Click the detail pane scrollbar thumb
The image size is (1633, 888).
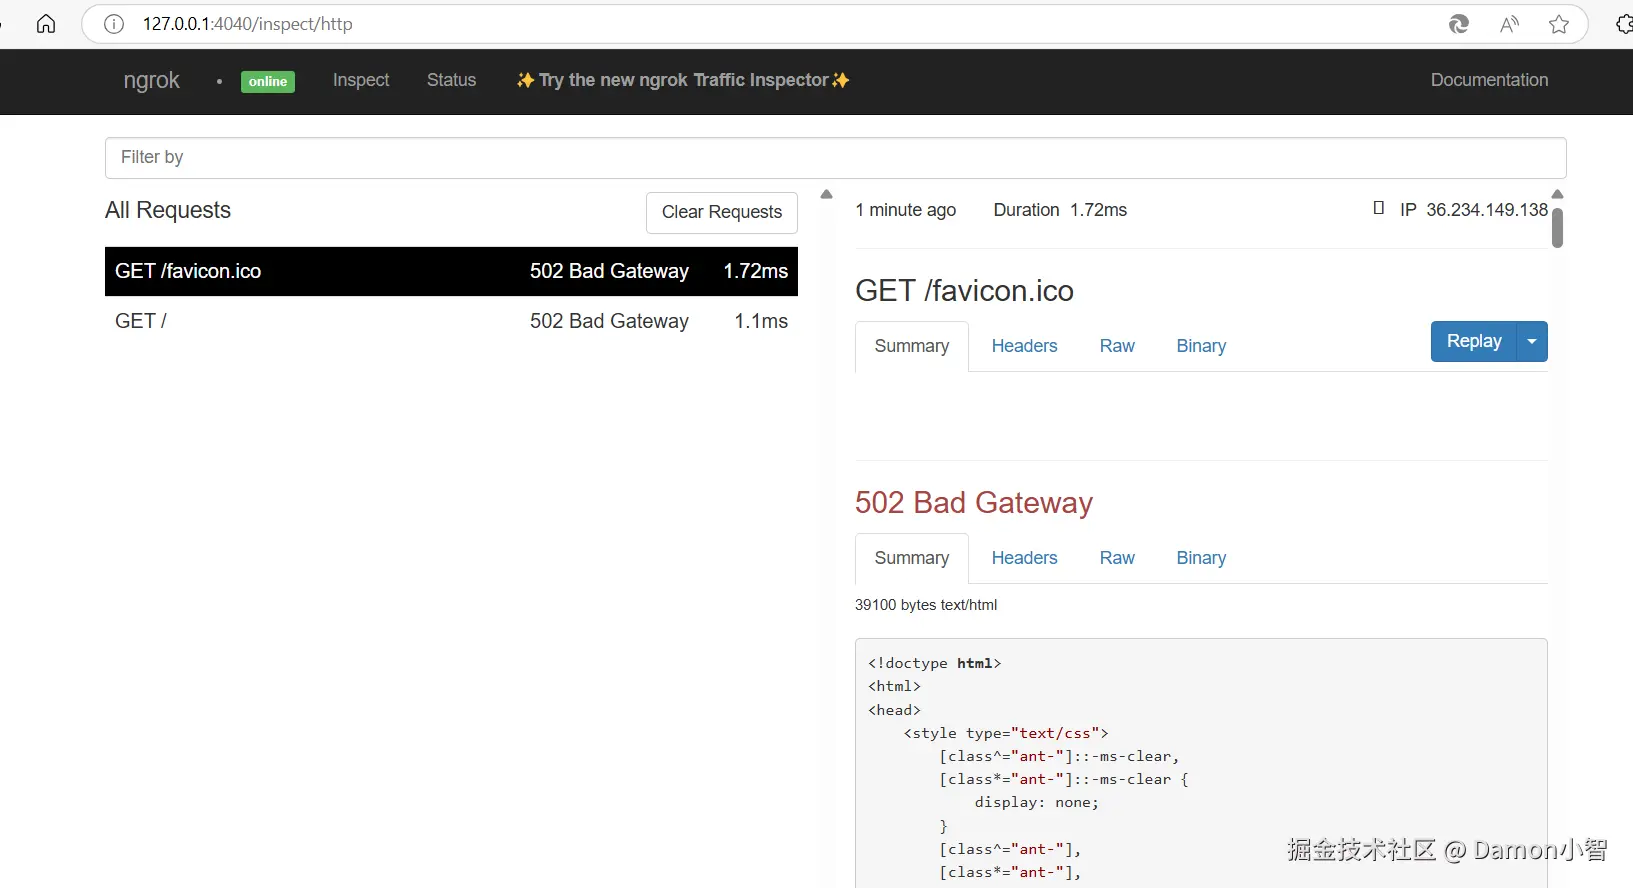[x=1557, y=227]
